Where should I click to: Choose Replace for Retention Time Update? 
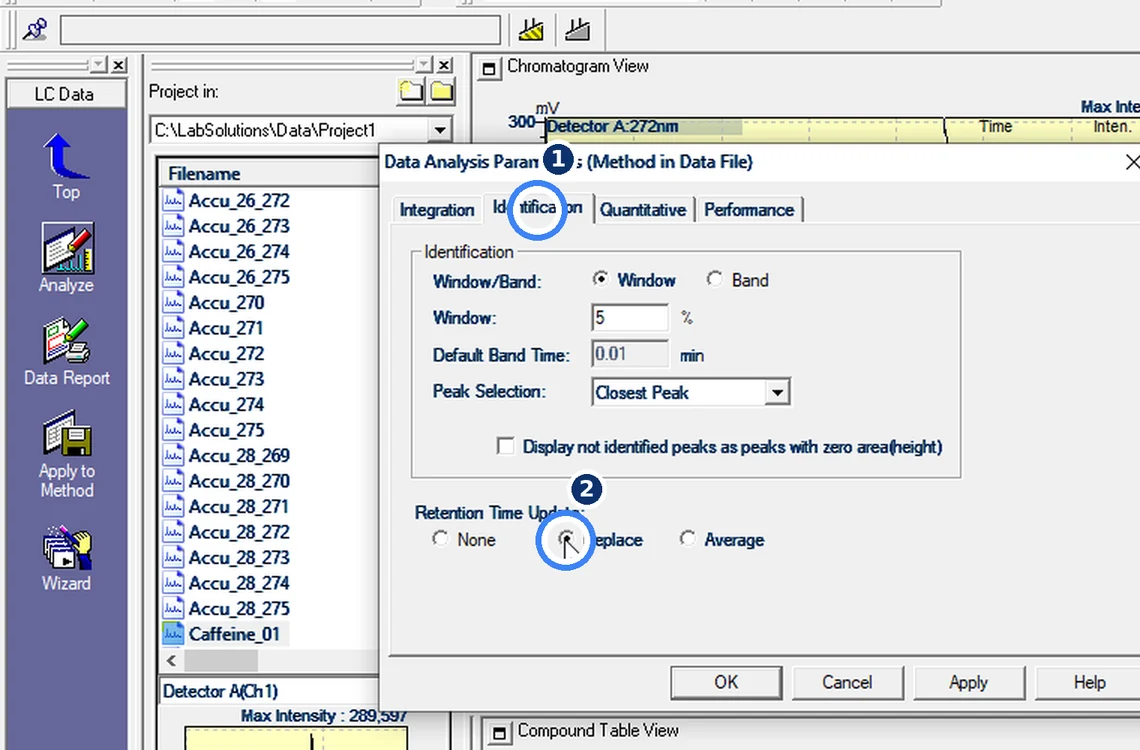[x=566, y=539]
